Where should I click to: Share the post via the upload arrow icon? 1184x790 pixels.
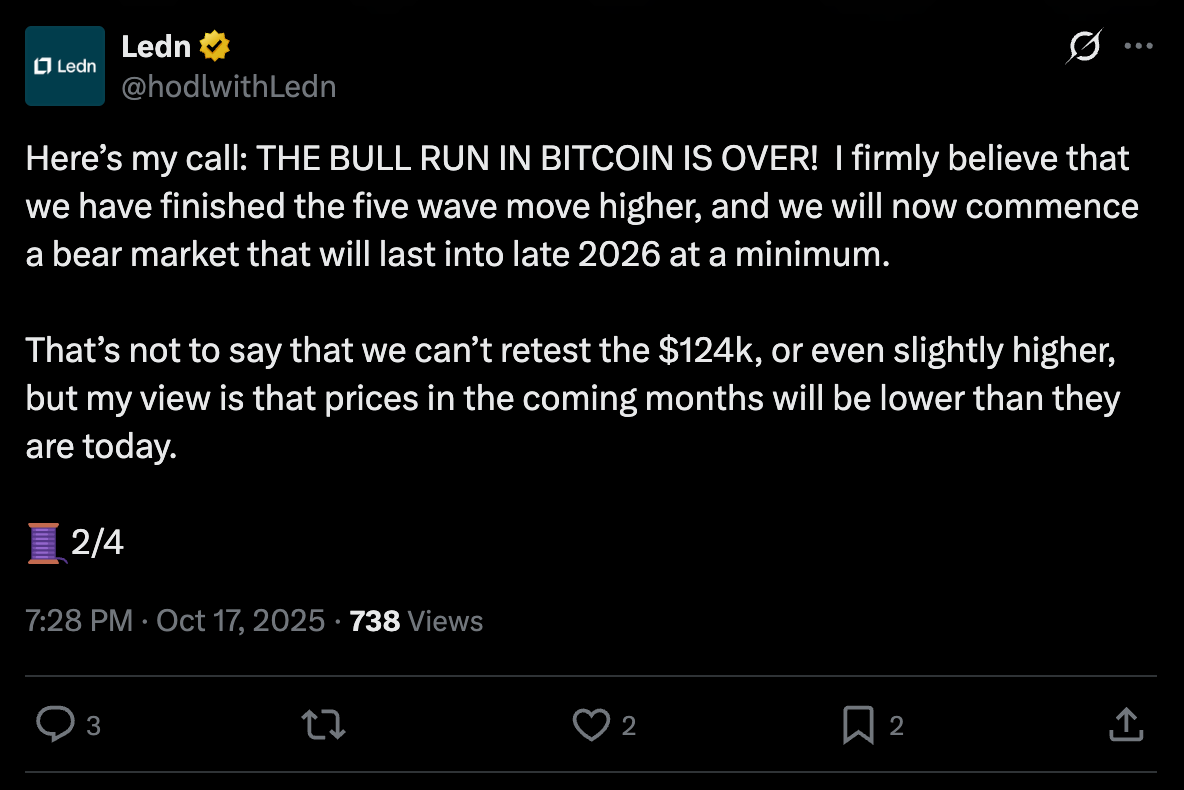(x=1126, y=725)
